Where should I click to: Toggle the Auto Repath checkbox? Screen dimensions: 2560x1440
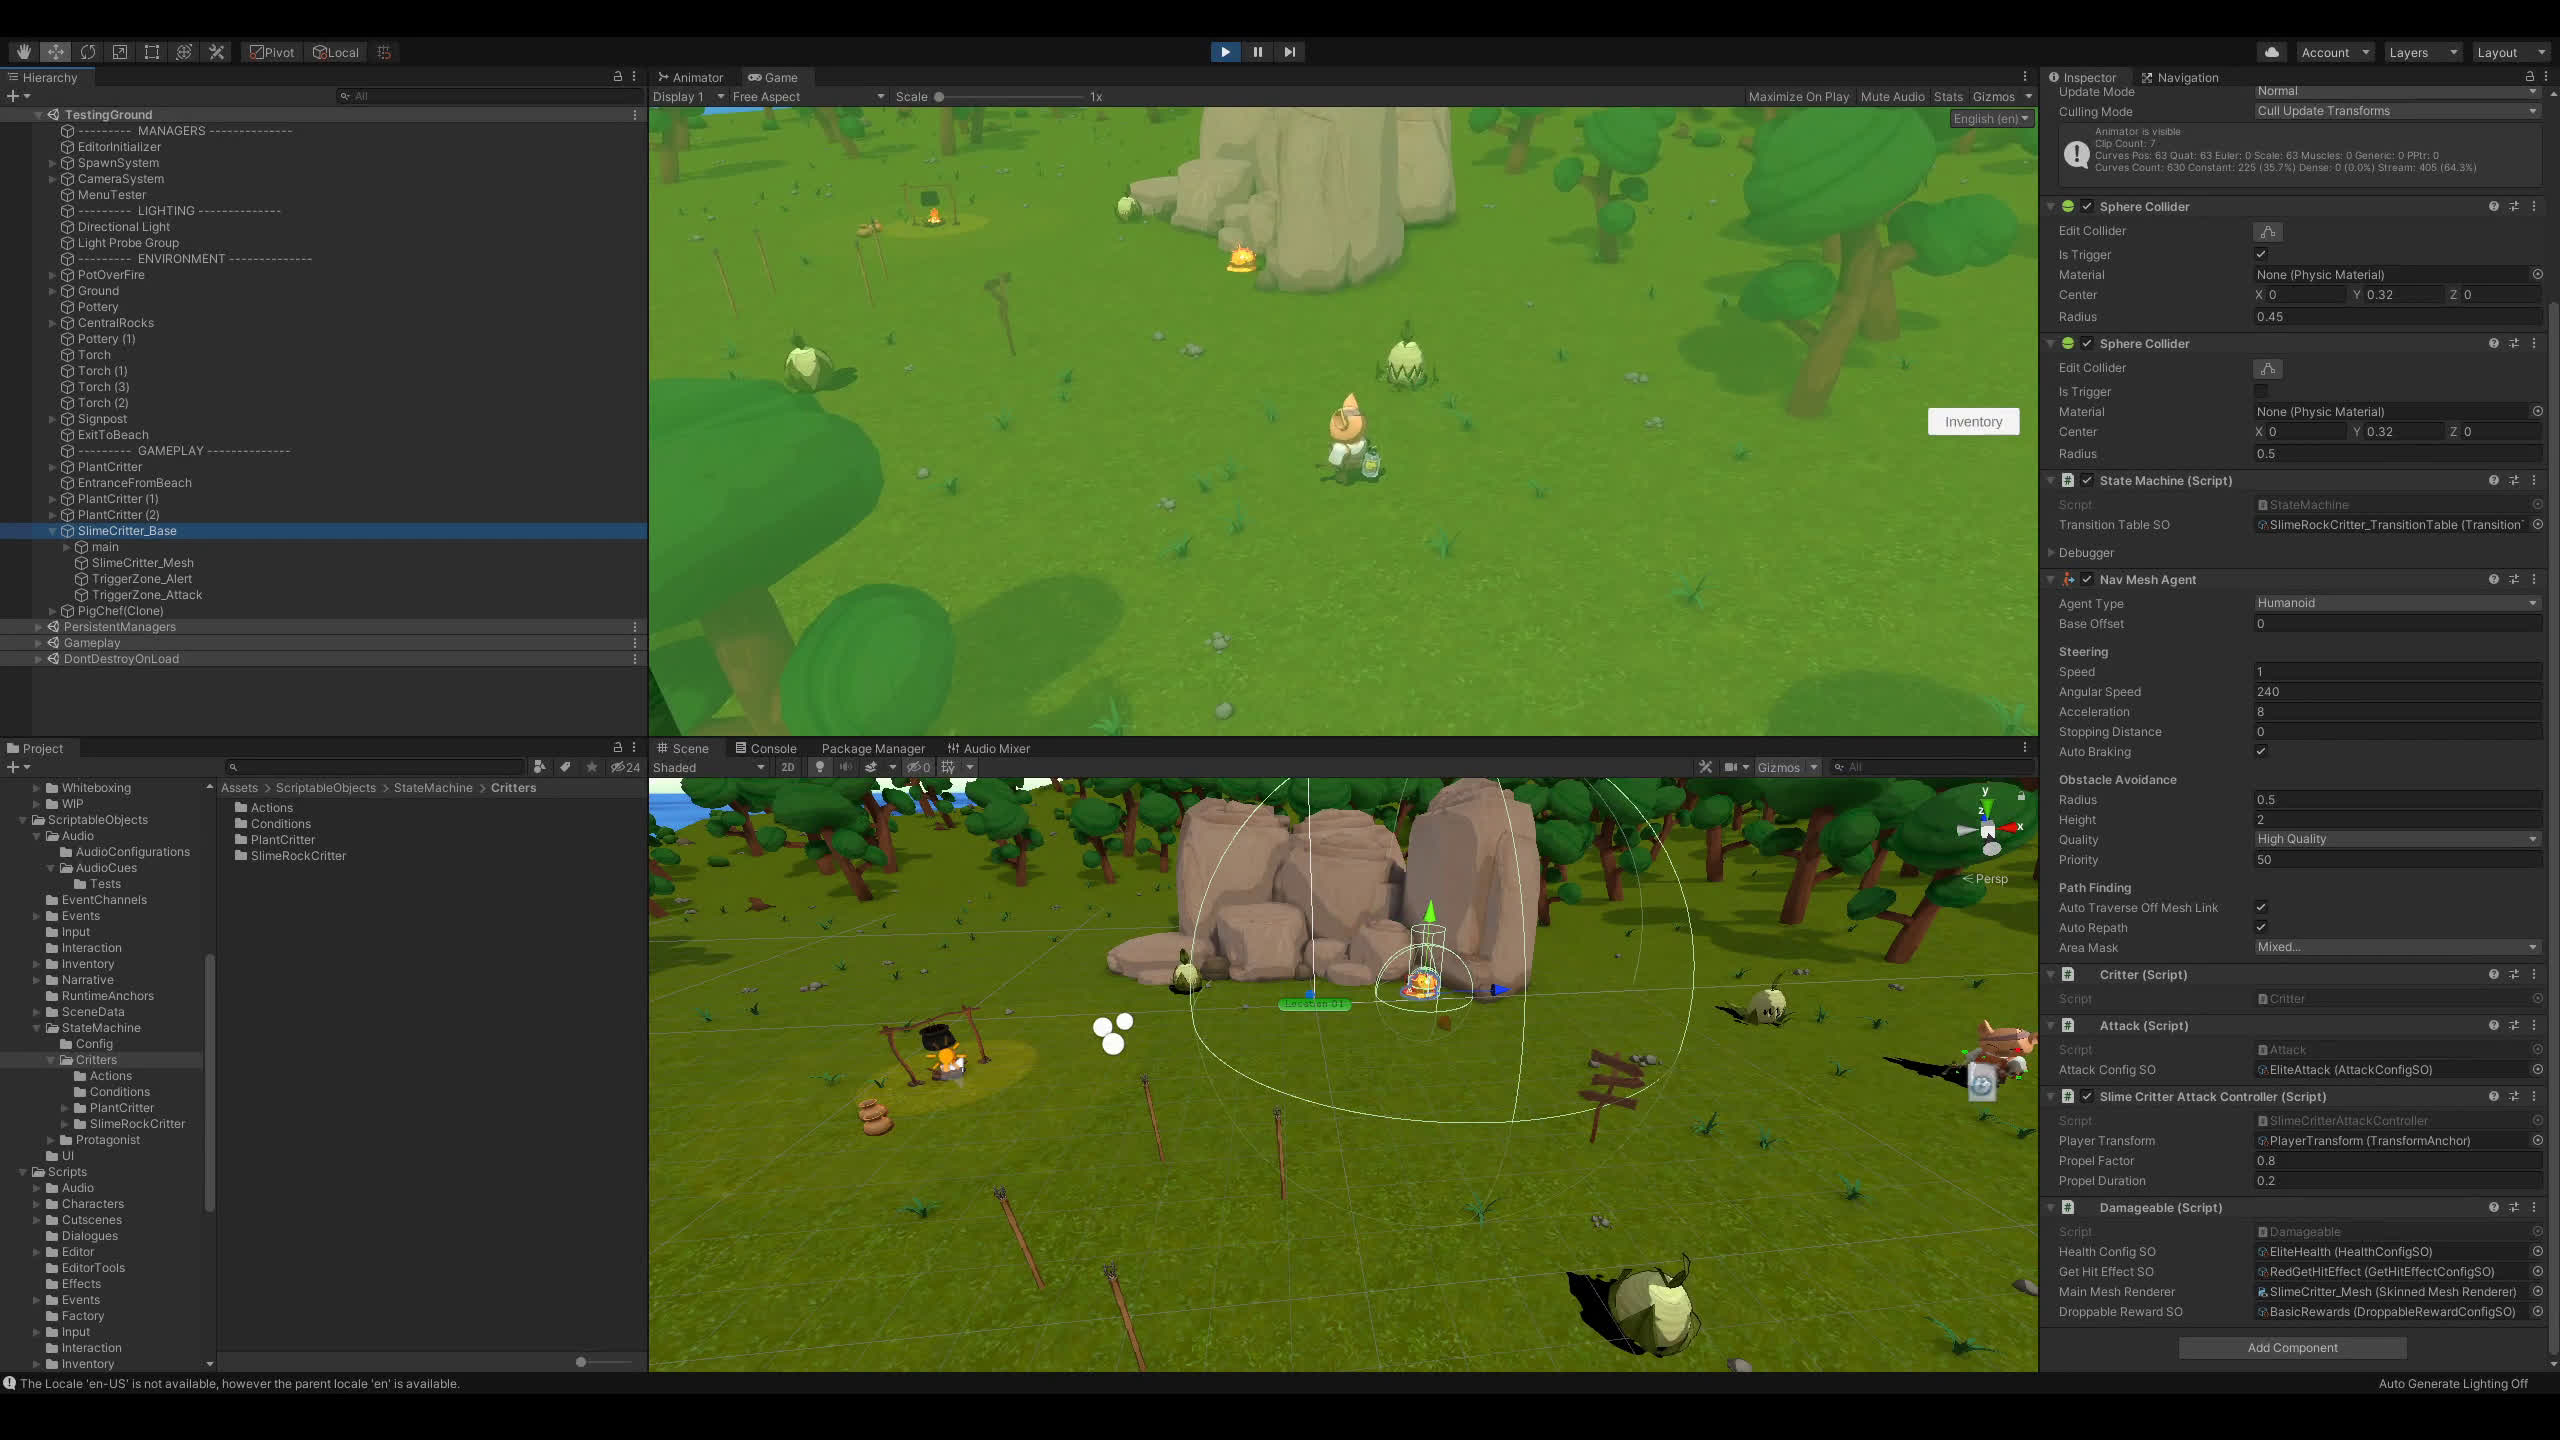coord(2261,927)
